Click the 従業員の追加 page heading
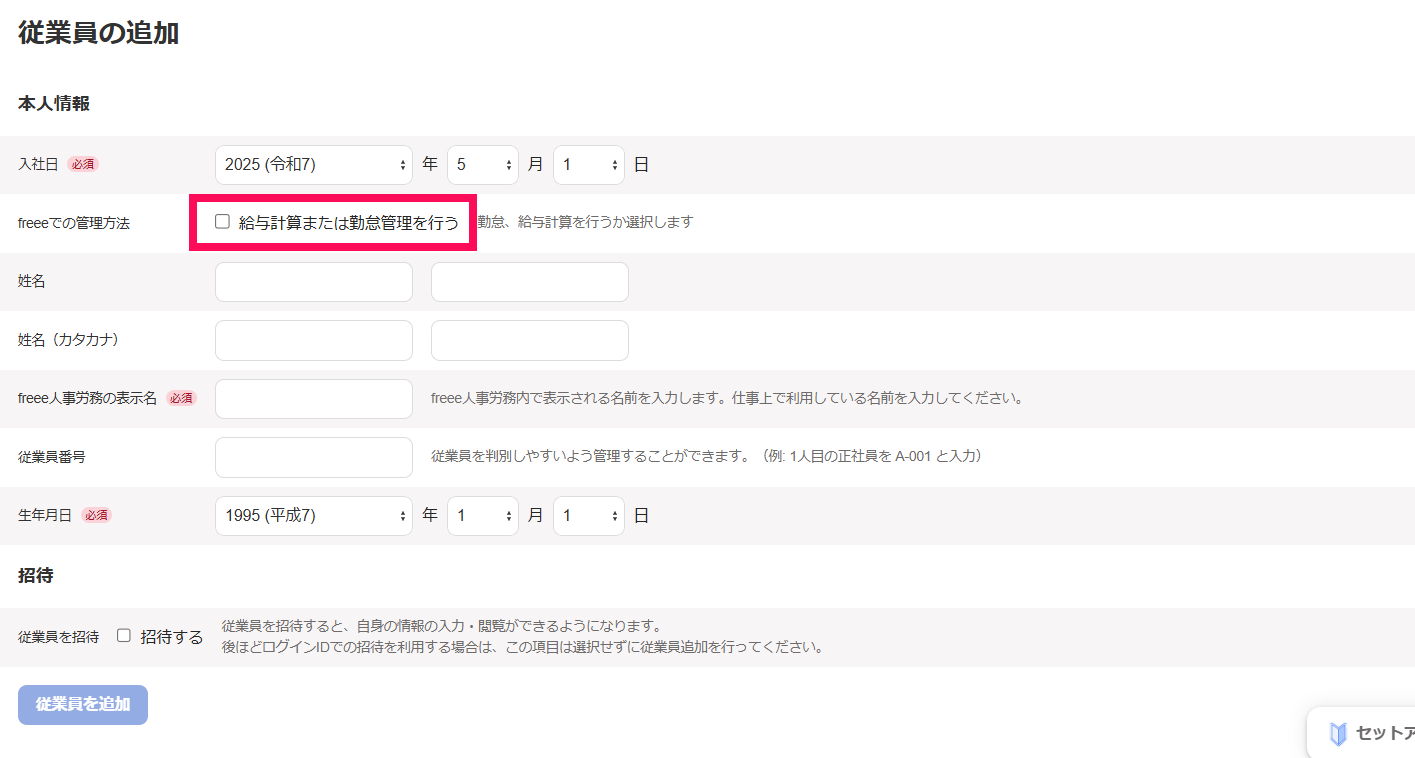1415x758 pixels. pyautogui.click(x=98, y=33)
